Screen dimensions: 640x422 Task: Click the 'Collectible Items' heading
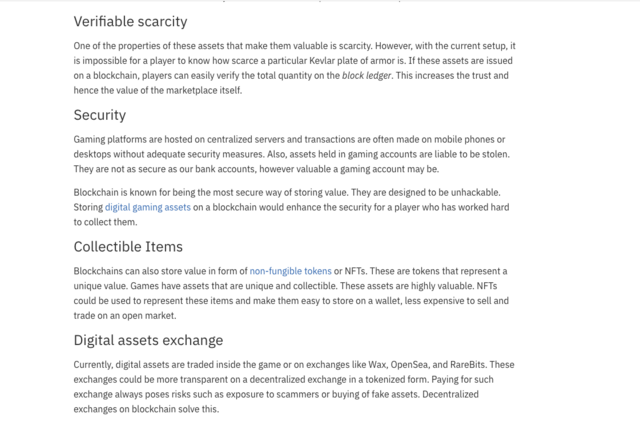click(128, 247)
